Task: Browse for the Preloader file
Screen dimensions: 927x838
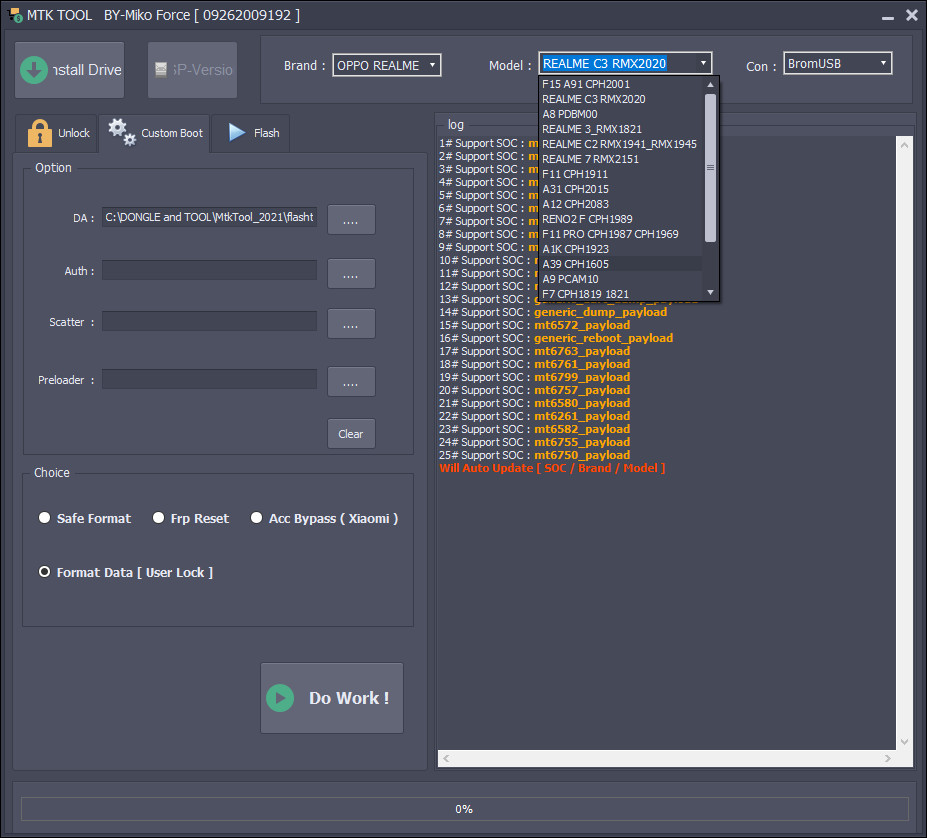Action: 351,381
